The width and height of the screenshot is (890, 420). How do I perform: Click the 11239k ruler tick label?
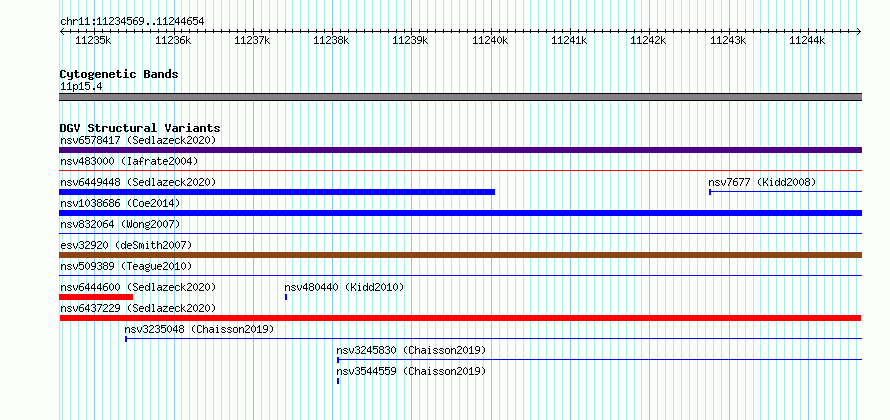410,41
